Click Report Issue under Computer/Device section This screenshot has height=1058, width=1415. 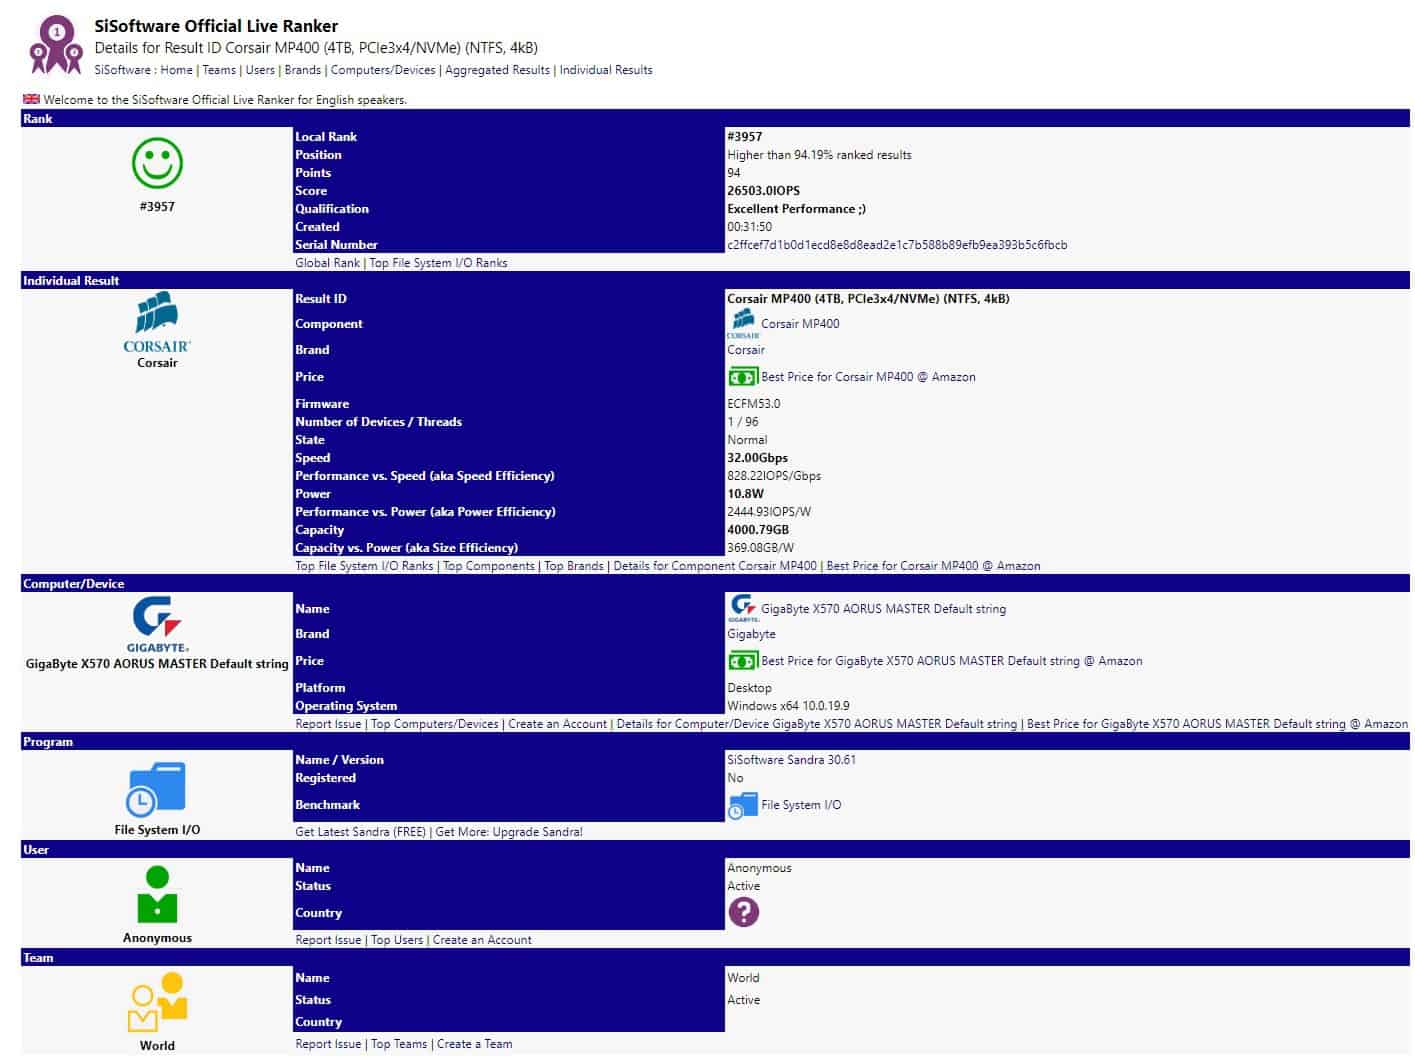coord(328,724)
